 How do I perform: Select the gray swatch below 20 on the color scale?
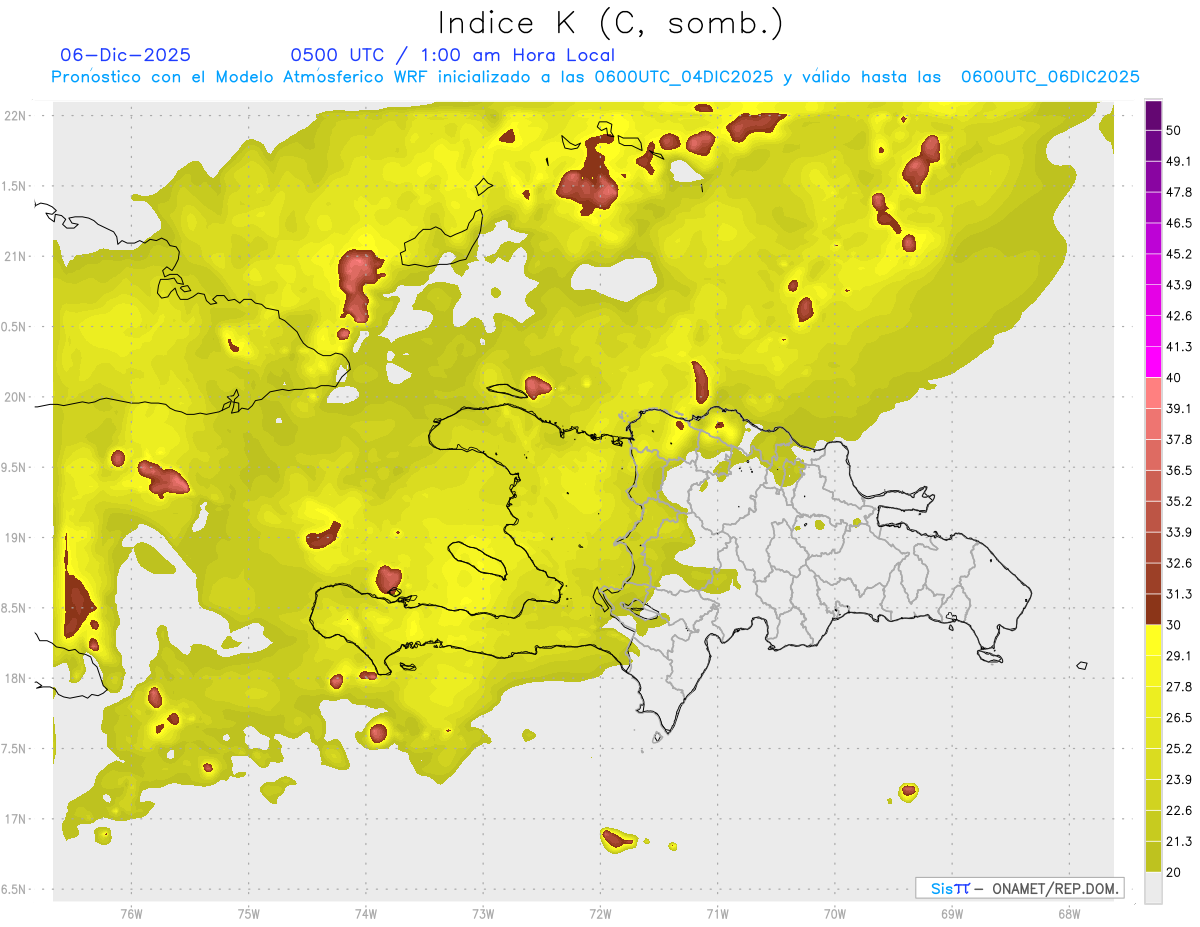point(1154,888)
